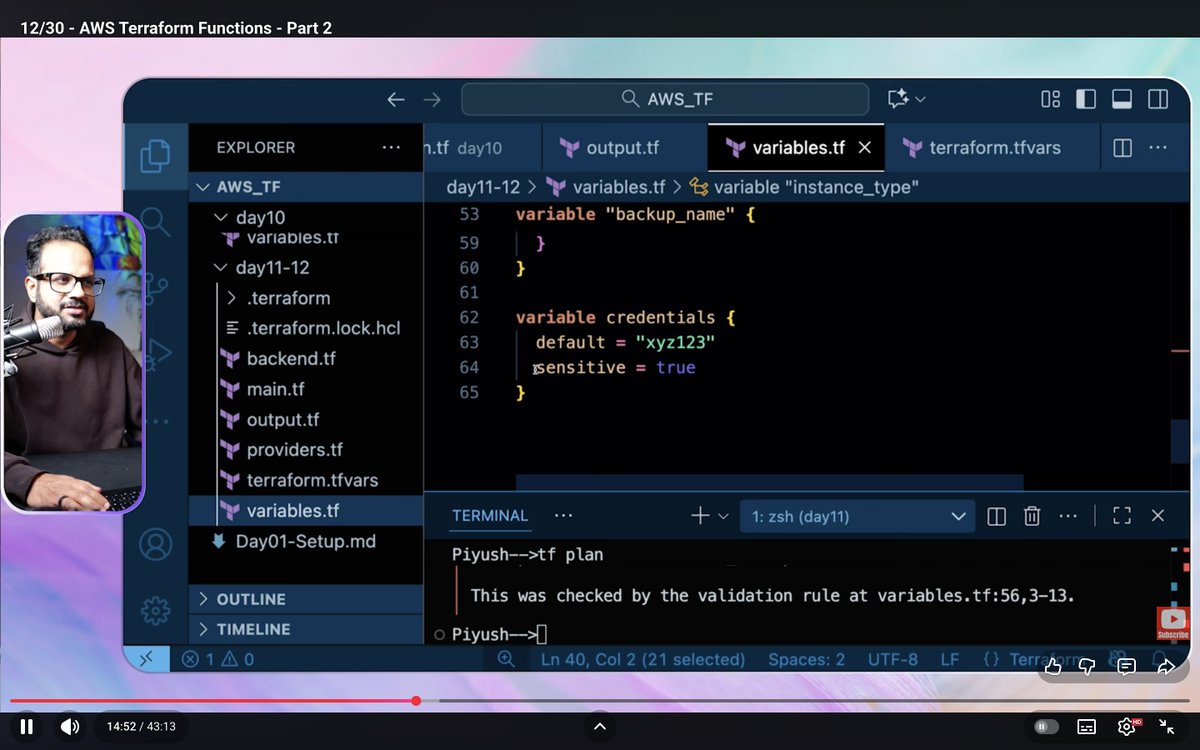Create a new terminal with plus icon
The image size is (1200, 750).
(x=699, y=516)
